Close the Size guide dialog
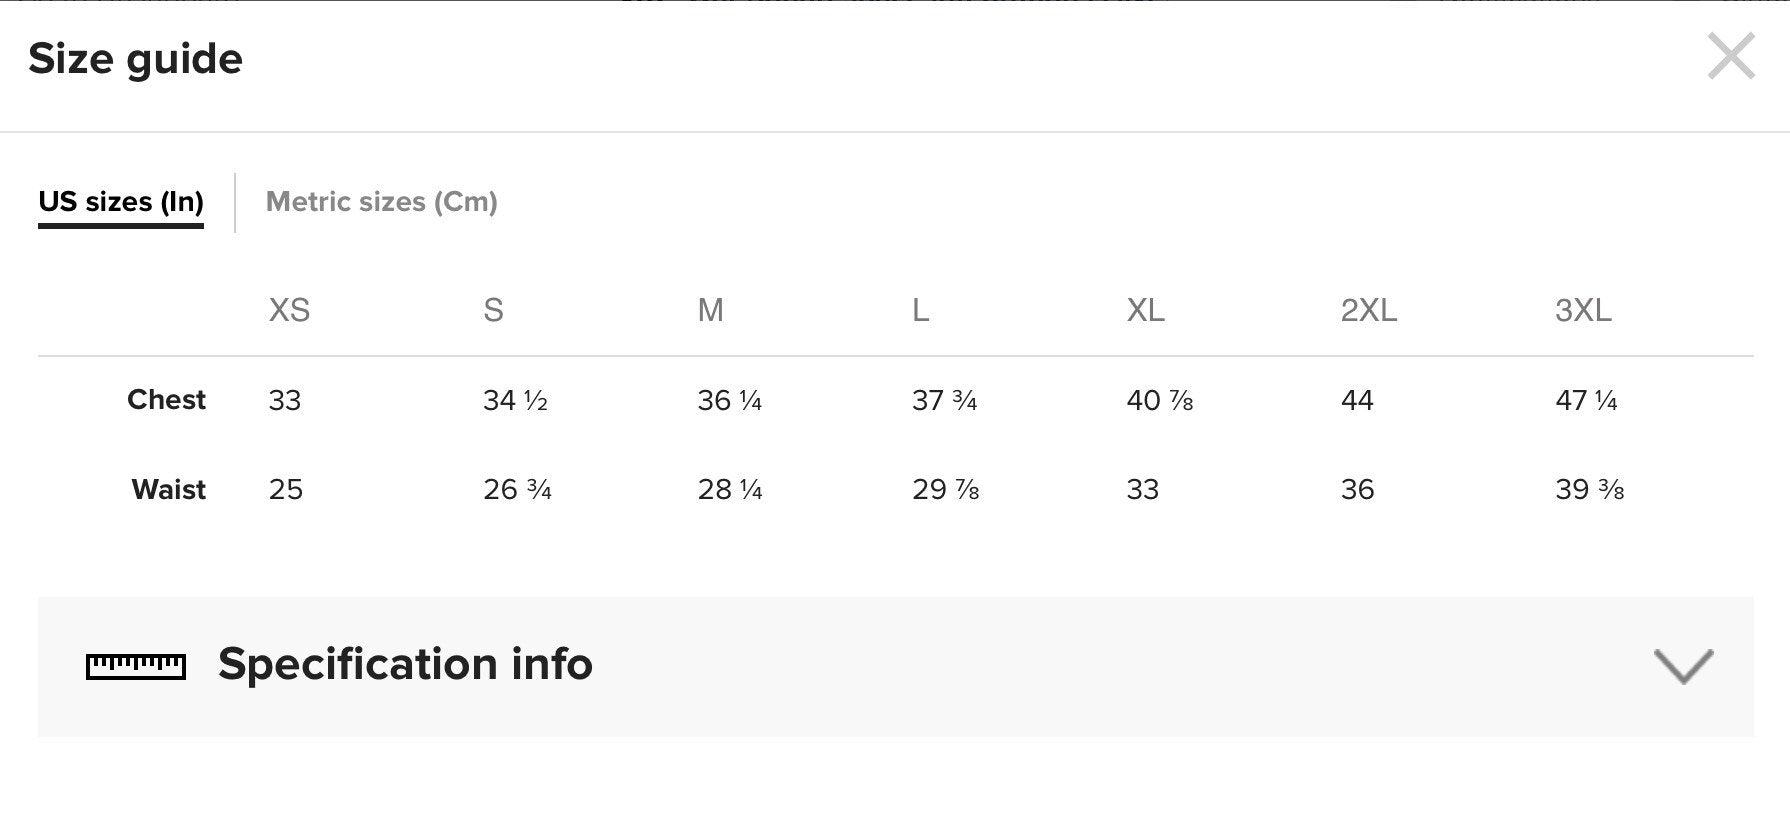Screen dimensions: 1790x829 coord(1731,56)
